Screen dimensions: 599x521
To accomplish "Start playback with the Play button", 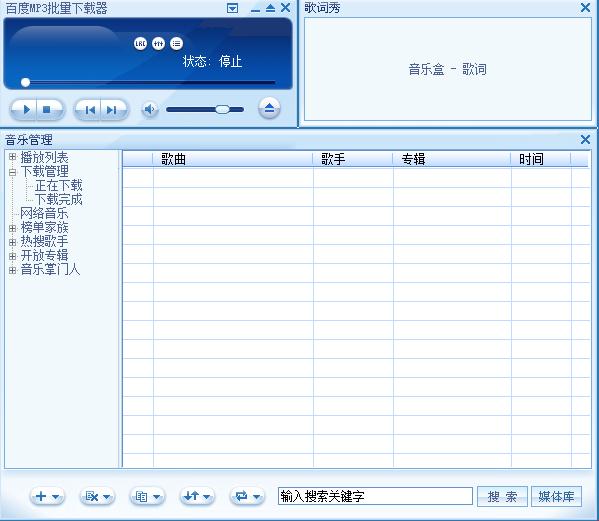I will [x=24, y=110].
